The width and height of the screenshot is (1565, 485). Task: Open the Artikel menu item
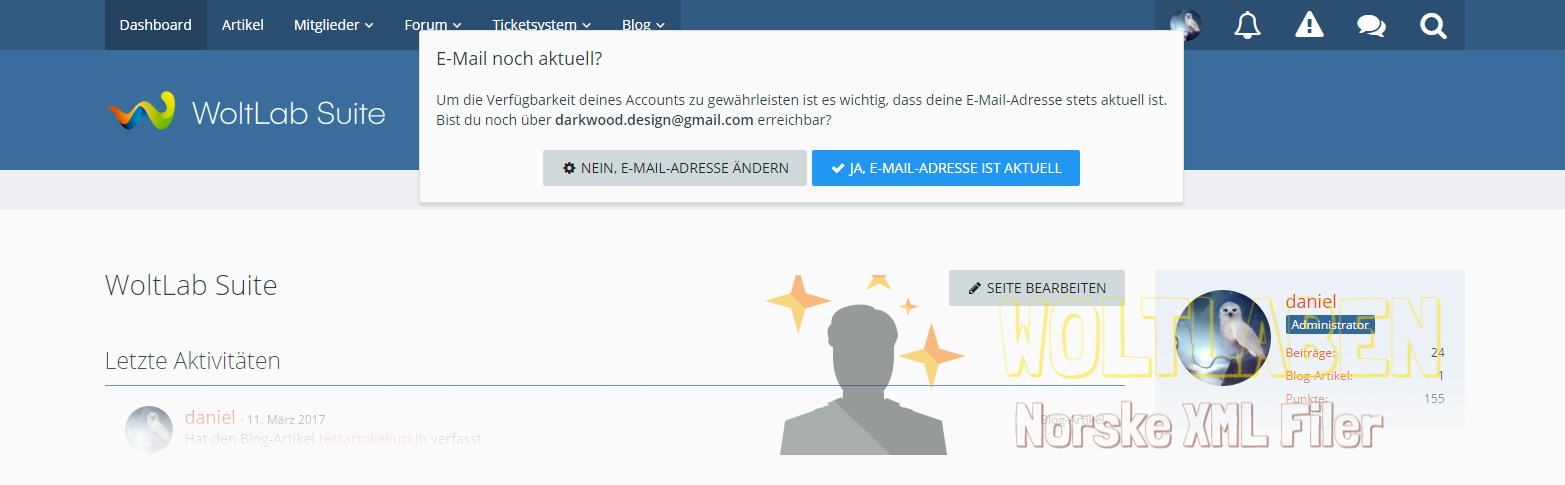[243, 25]
